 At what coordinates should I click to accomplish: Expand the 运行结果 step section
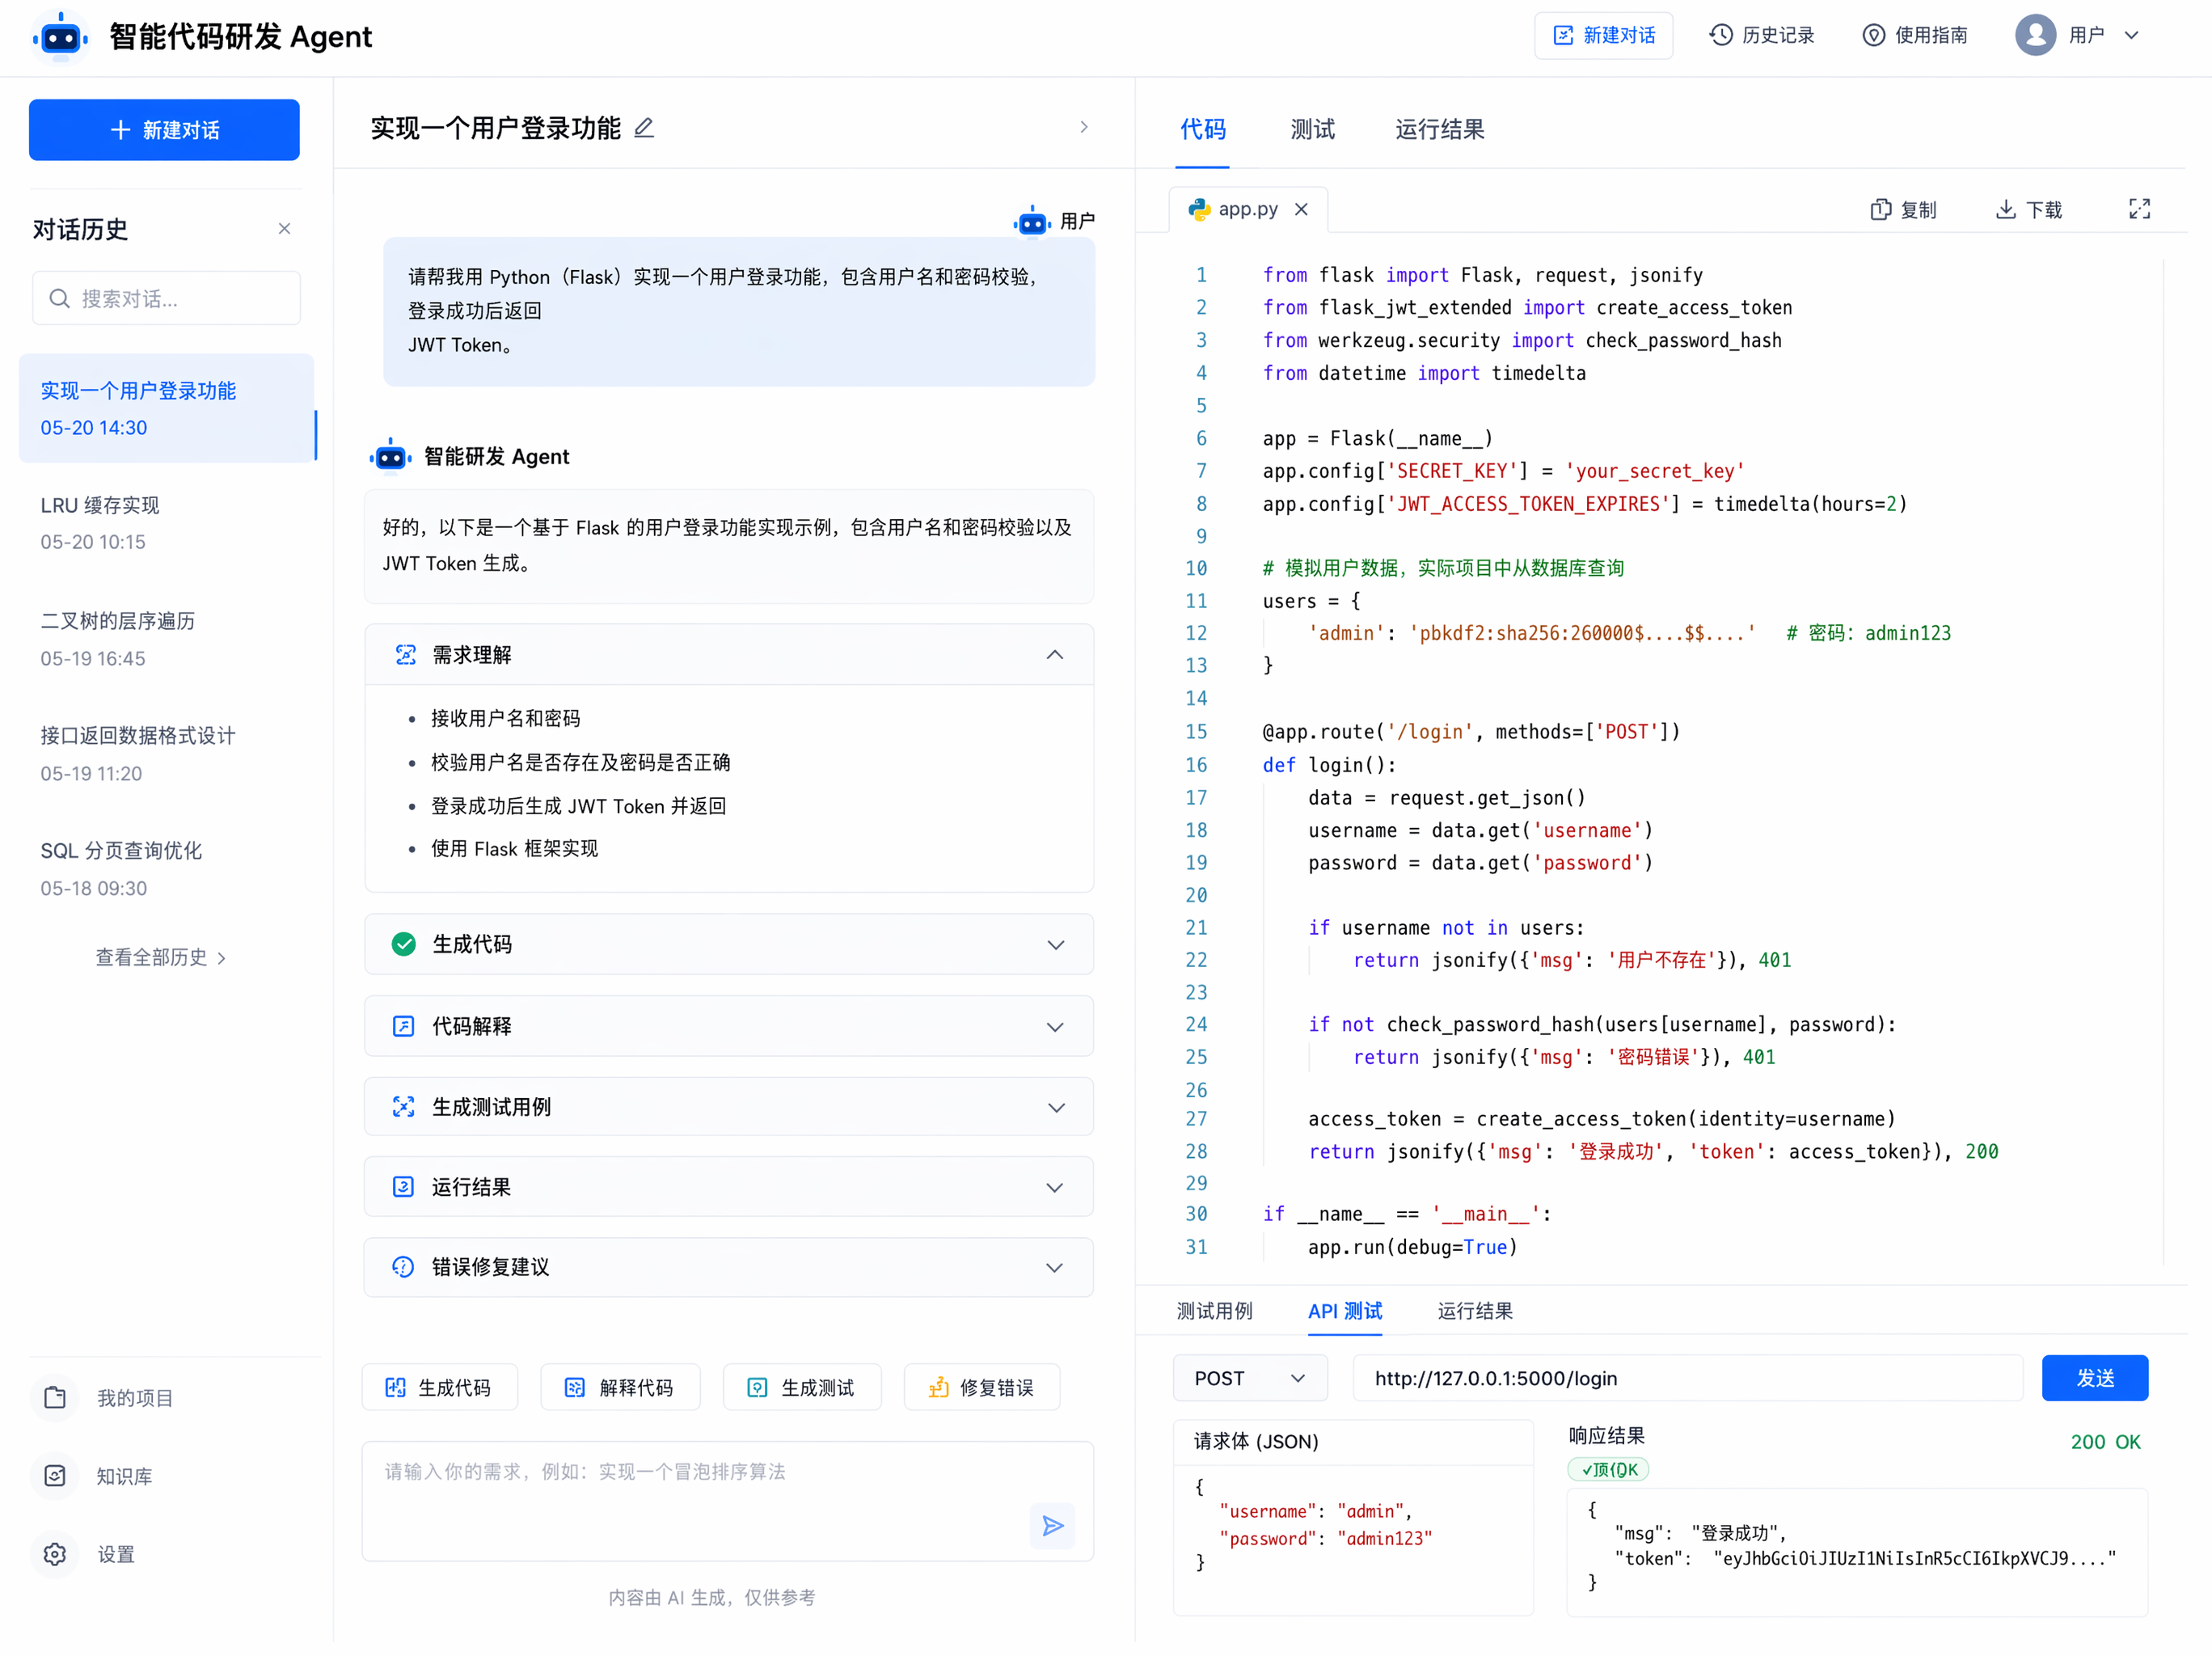tap(729, 1186)
